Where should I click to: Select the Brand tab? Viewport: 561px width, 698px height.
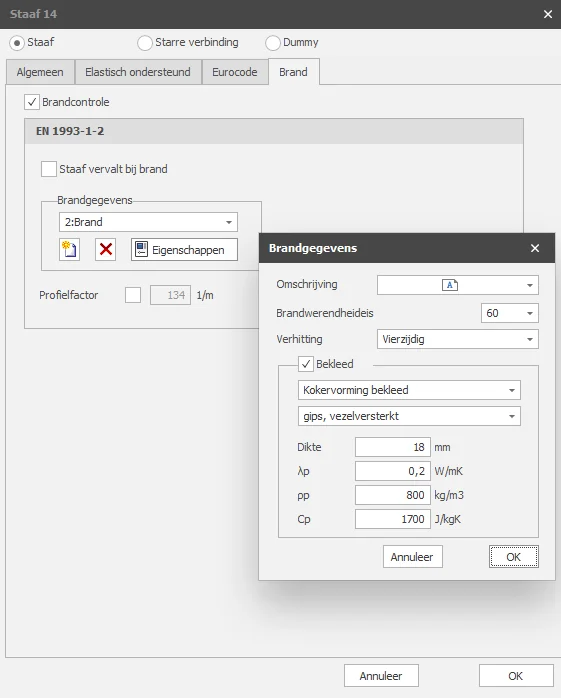click(x=293, y=72)
